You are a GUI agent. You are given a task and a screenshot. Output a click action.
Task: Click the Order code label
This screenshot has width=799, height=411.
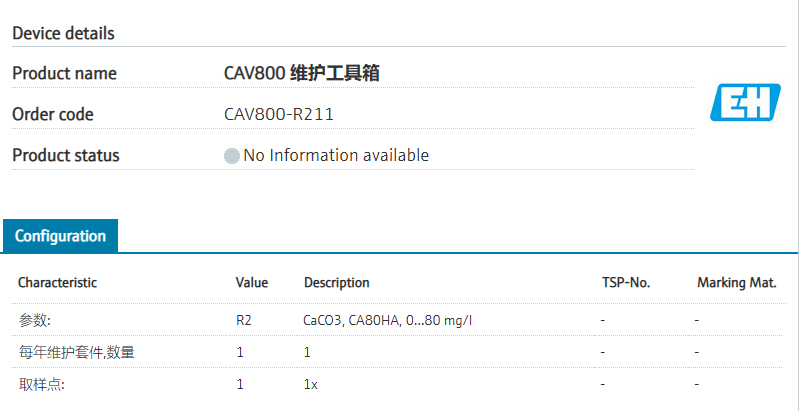53,114
